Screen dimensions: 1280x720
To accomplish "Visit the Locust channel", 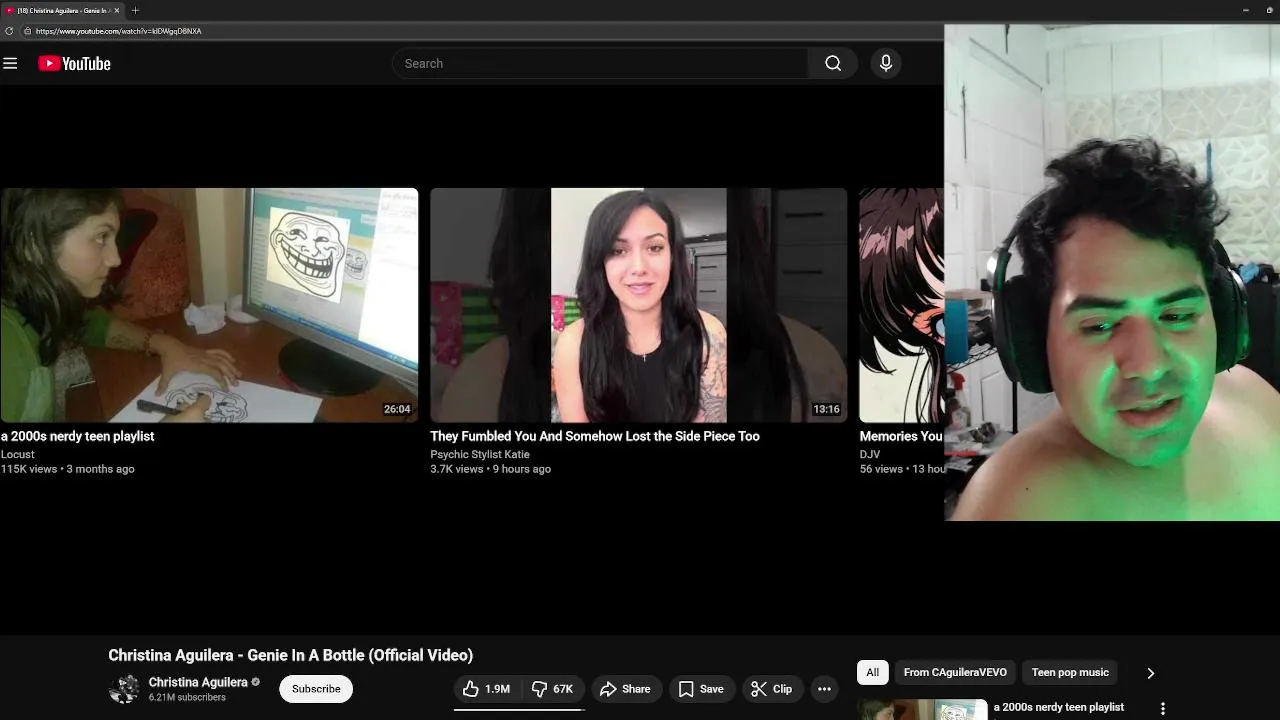I will [18, 454].
